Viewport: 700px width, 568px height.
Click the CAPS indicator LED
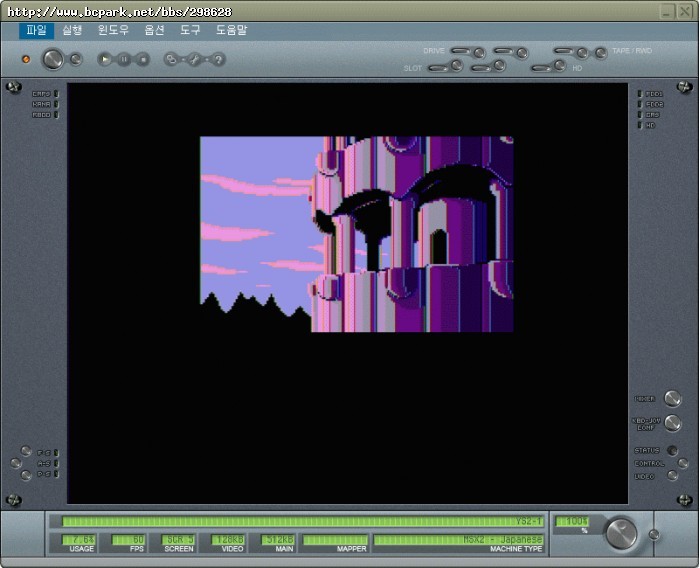coord(57,94)
